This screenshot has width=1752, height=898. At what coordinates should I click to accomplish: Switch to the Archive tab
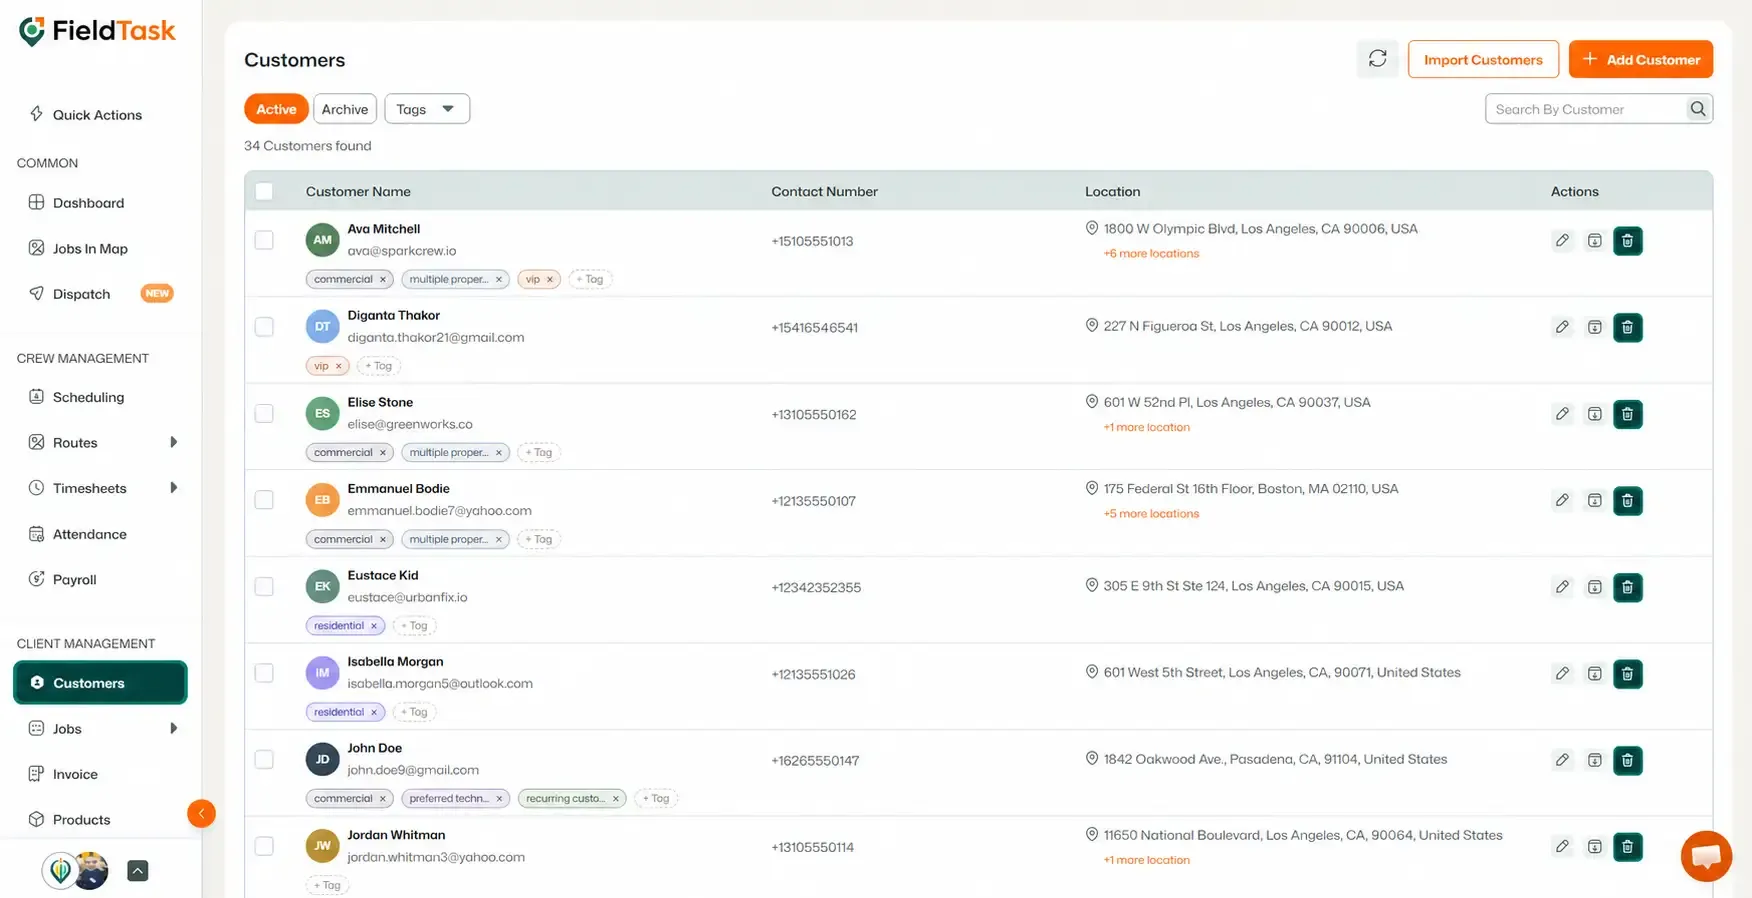(x=345, y=109)
